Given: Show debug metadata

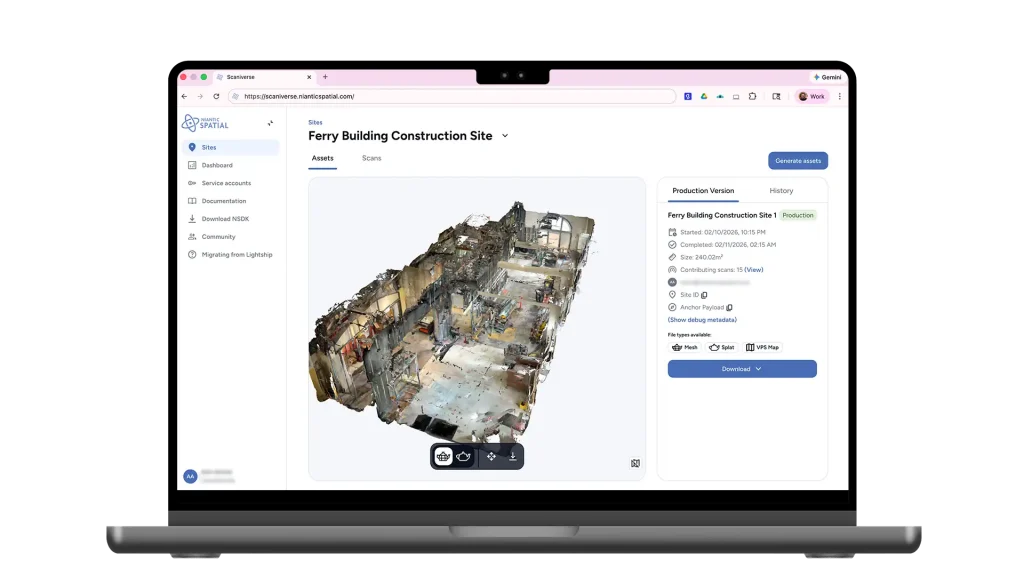Looking at the screenshot, I should coord(702,320).
